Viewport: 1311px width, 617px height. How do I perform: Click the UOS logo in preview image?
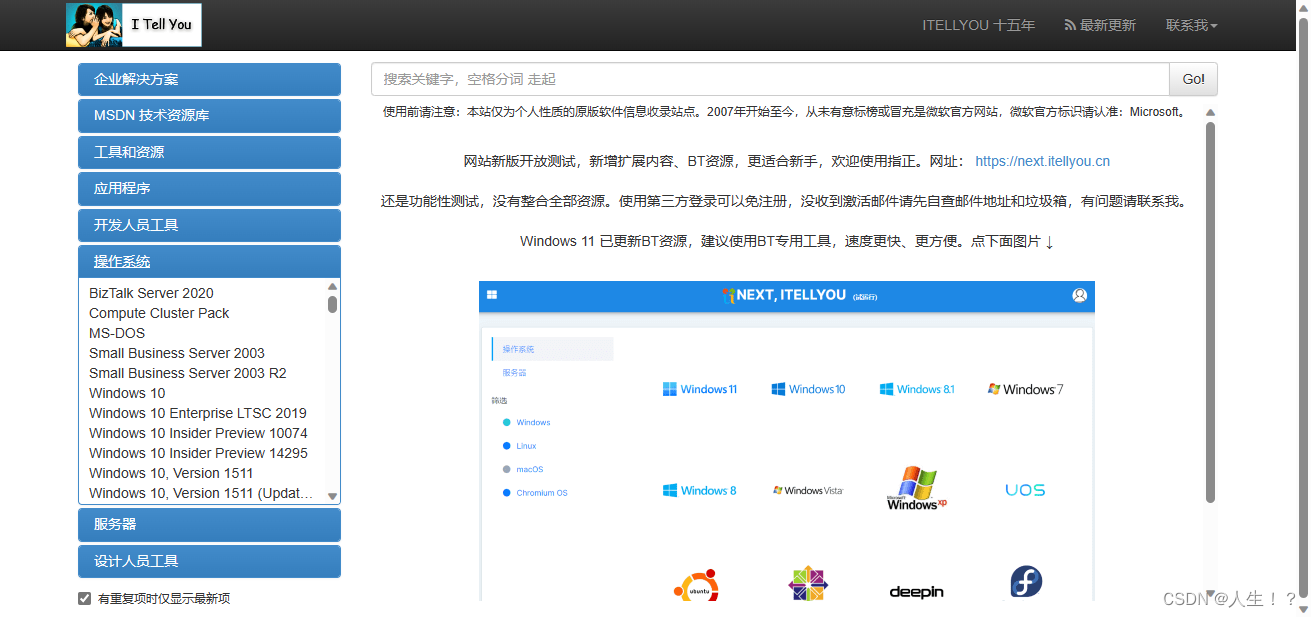pos(1025,490)
